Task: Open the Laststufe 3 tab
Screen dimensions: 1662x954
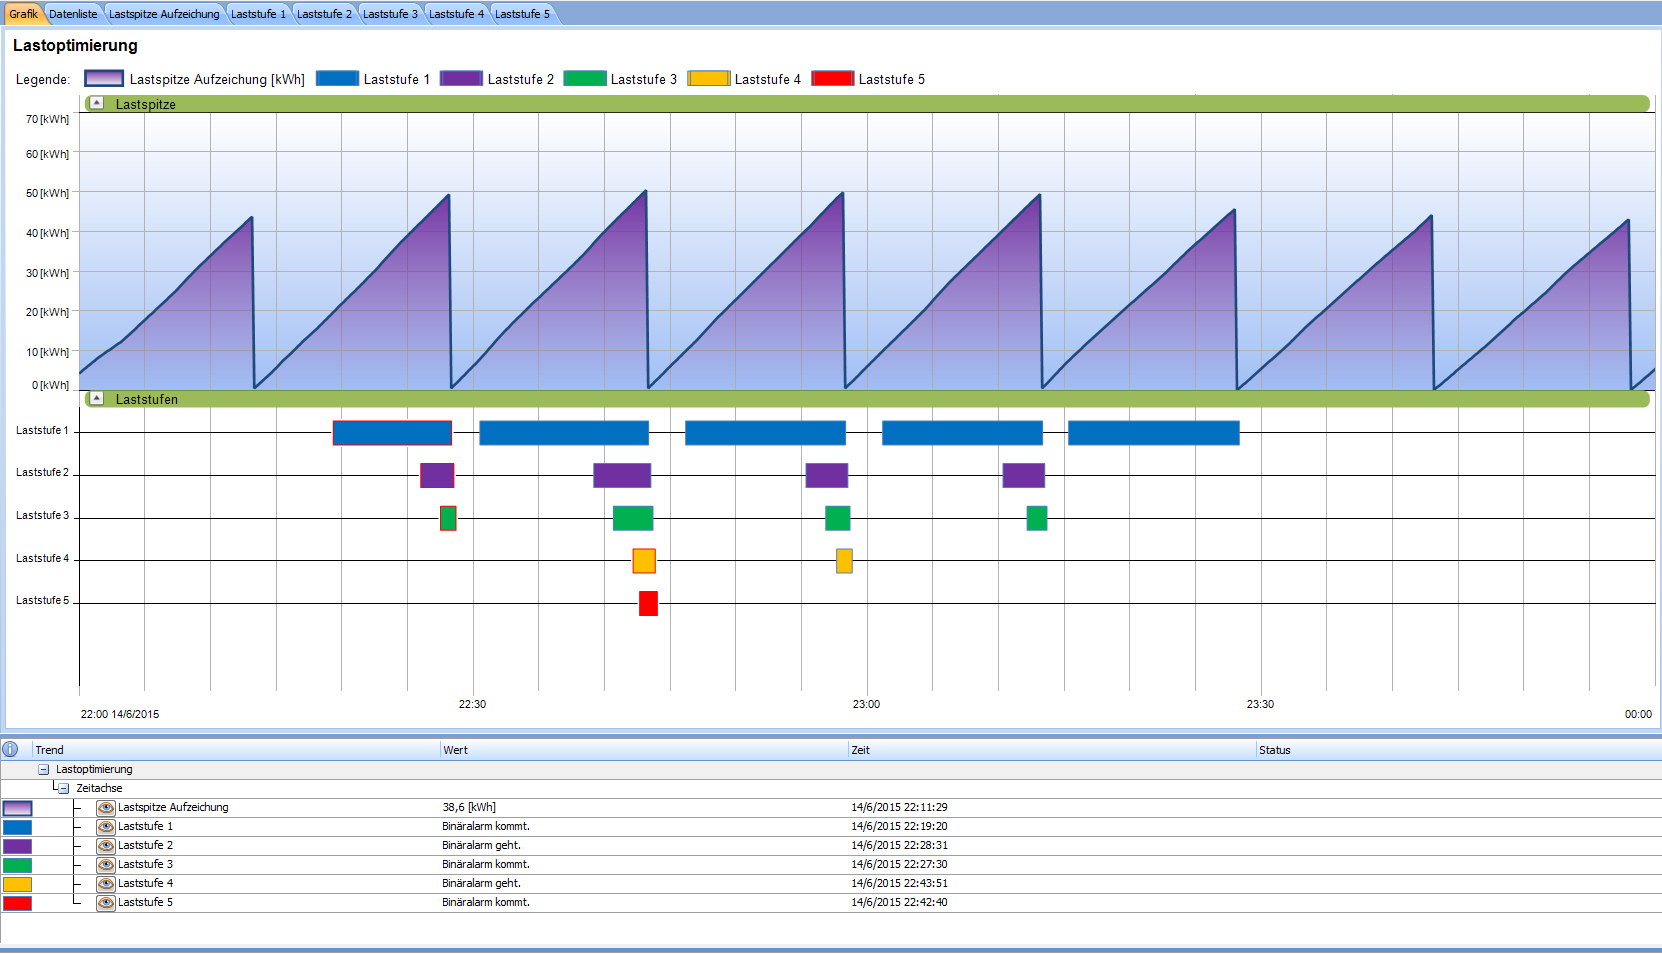Action: point(390,14)
